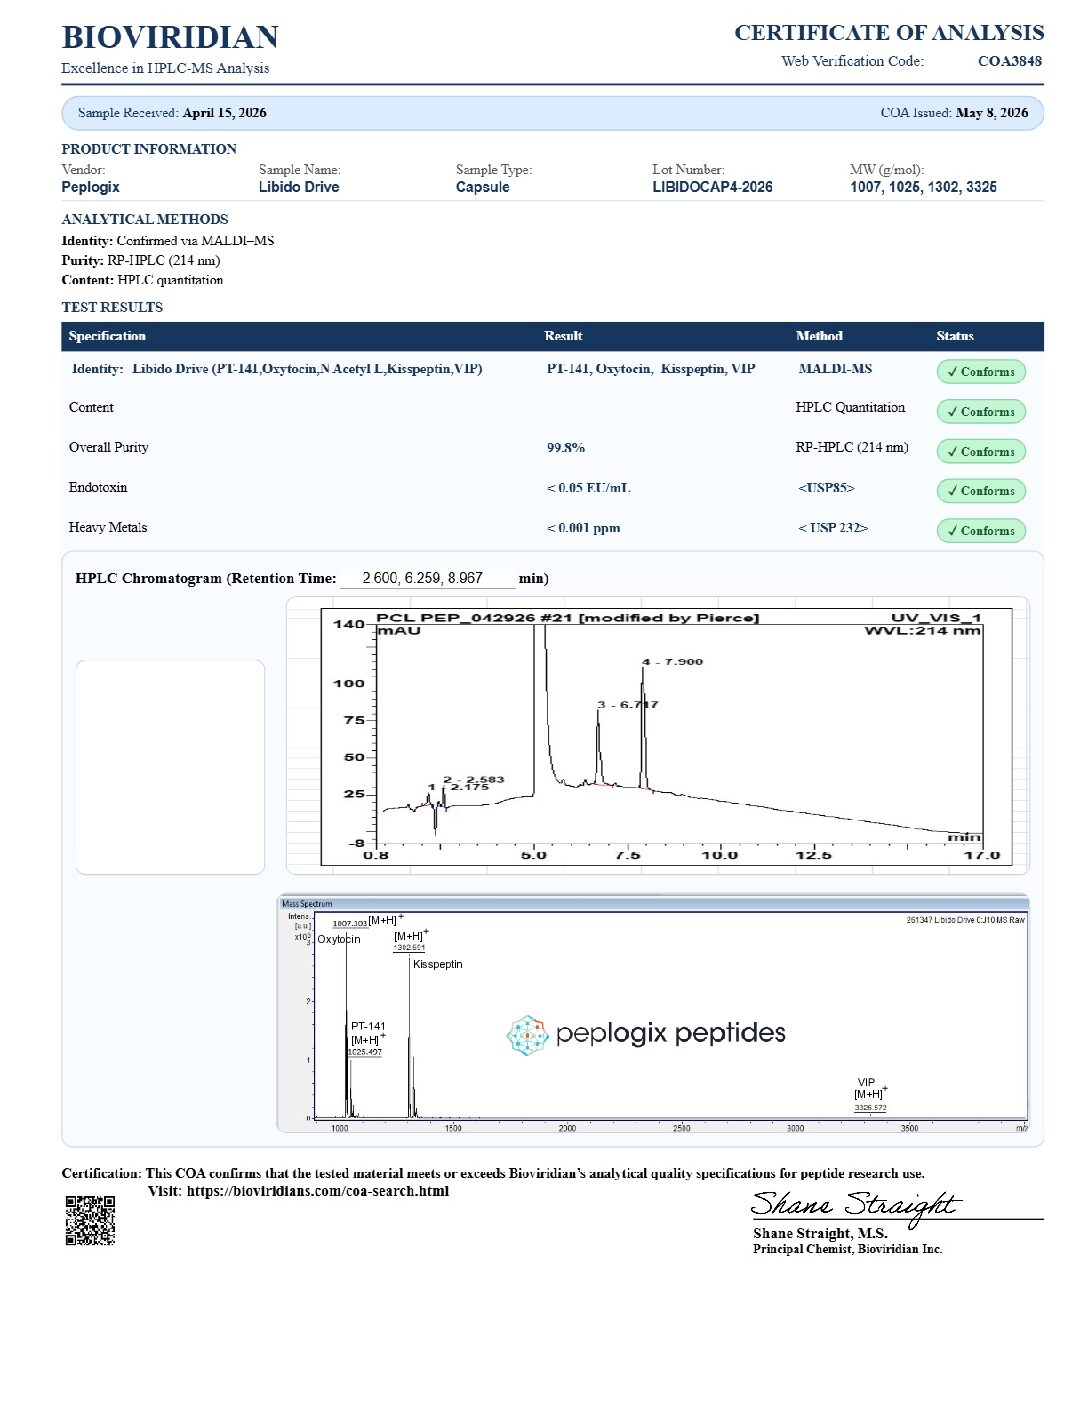Screen dimensions: 1088x1408
Task: Click the Conforms badge for Overall Purity
Action: click(x=981, y=452)
